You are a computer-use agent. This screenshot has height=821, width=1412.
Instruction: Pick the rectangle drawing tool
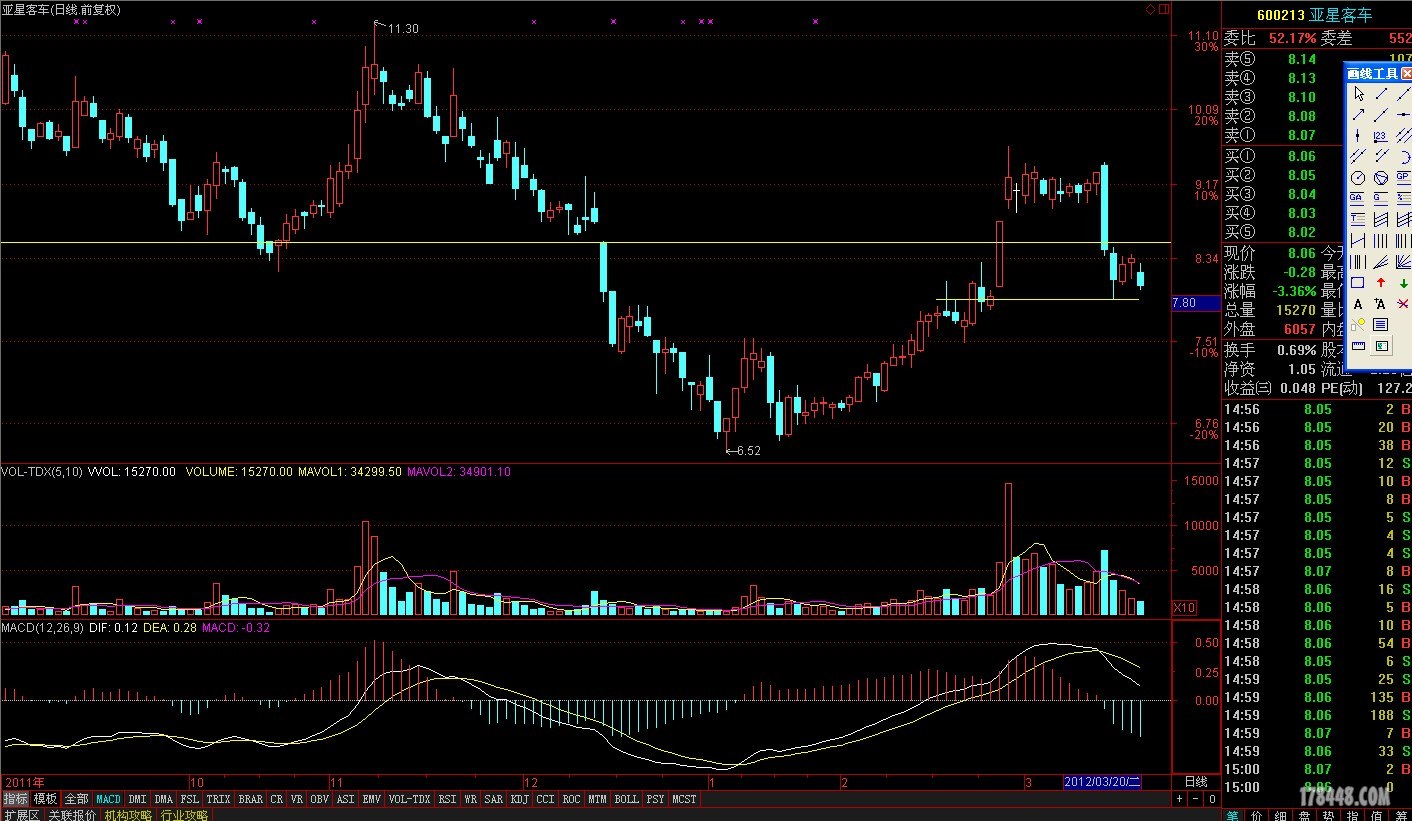[1358, 283]
